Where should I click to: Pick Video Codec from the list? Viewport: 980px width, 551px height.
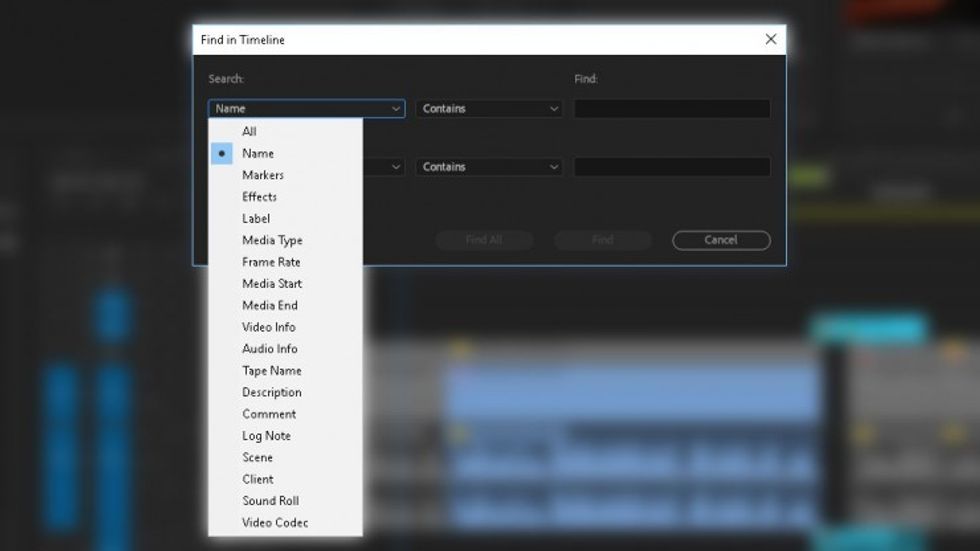tap(285, 522)
